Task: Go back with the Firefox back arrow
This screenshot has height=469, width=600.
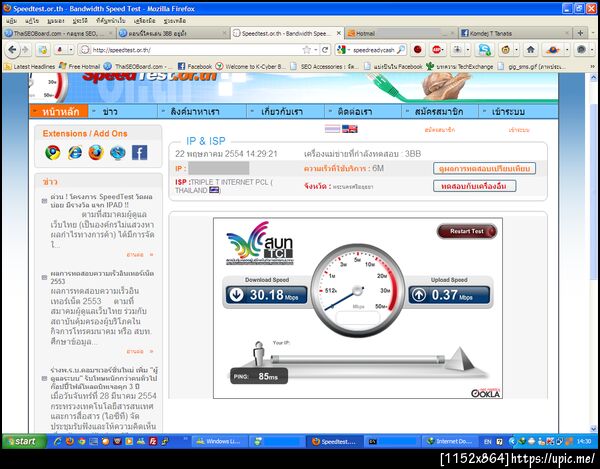Action: [x=13, y=50]
